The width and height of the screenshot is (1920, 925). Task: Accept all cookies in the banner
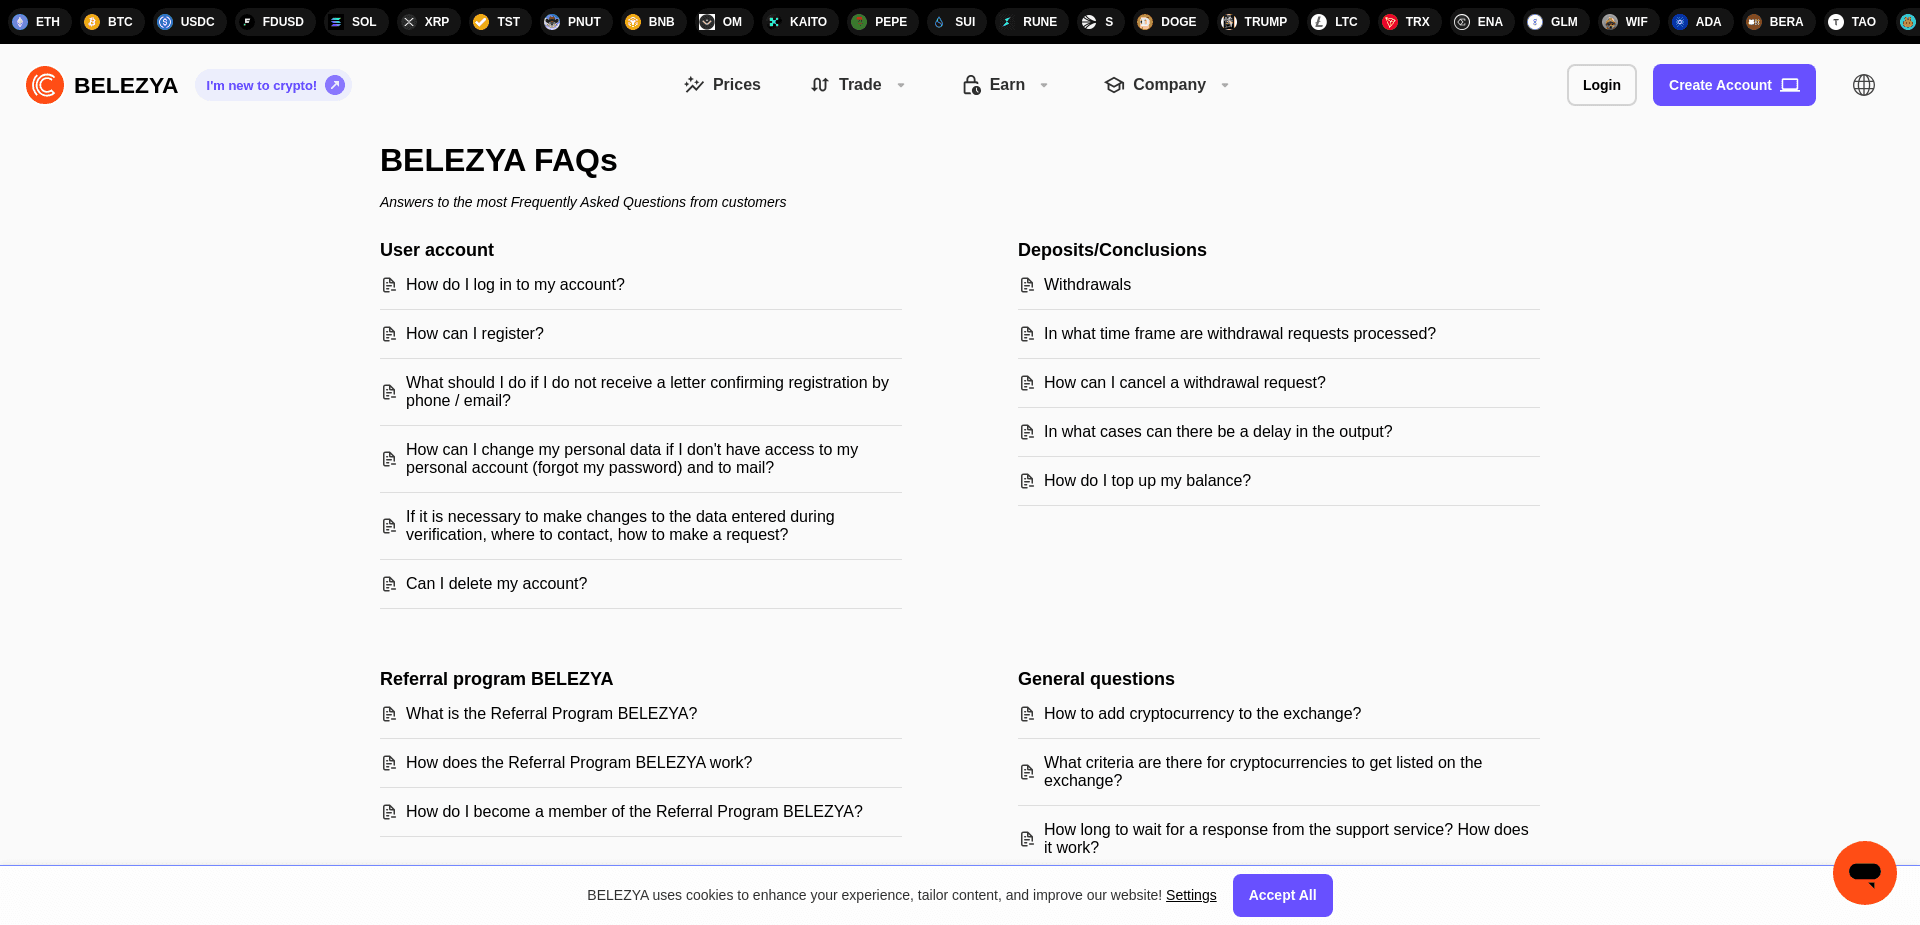(x=1282, y=895)
